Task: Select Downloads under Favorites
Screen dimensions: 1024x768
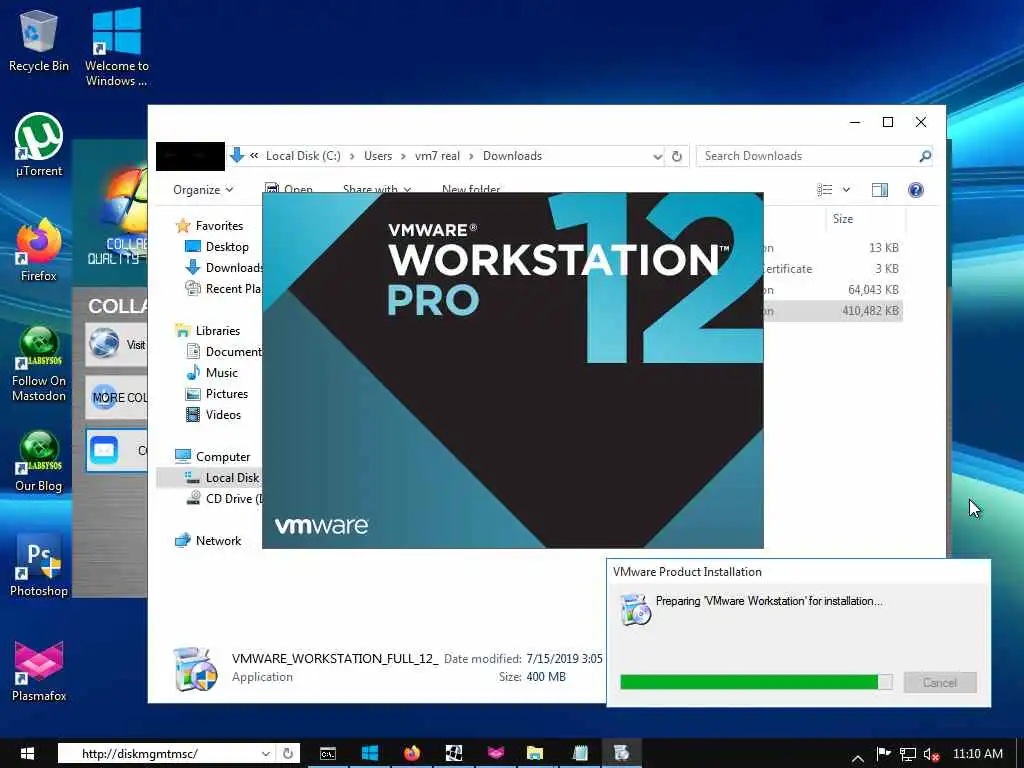Action: (x=223, y=268)
